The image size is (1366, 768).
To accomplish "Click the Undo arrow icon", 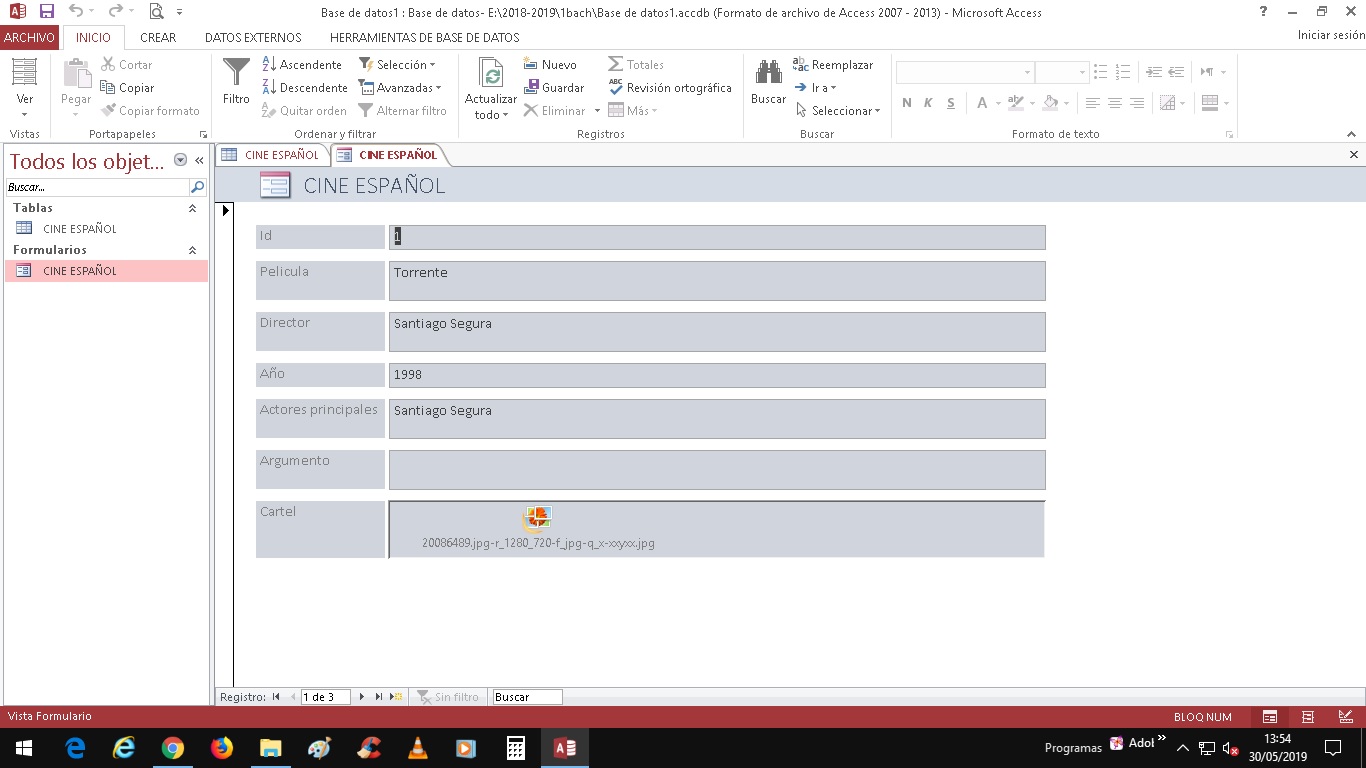I will [76, 12].
